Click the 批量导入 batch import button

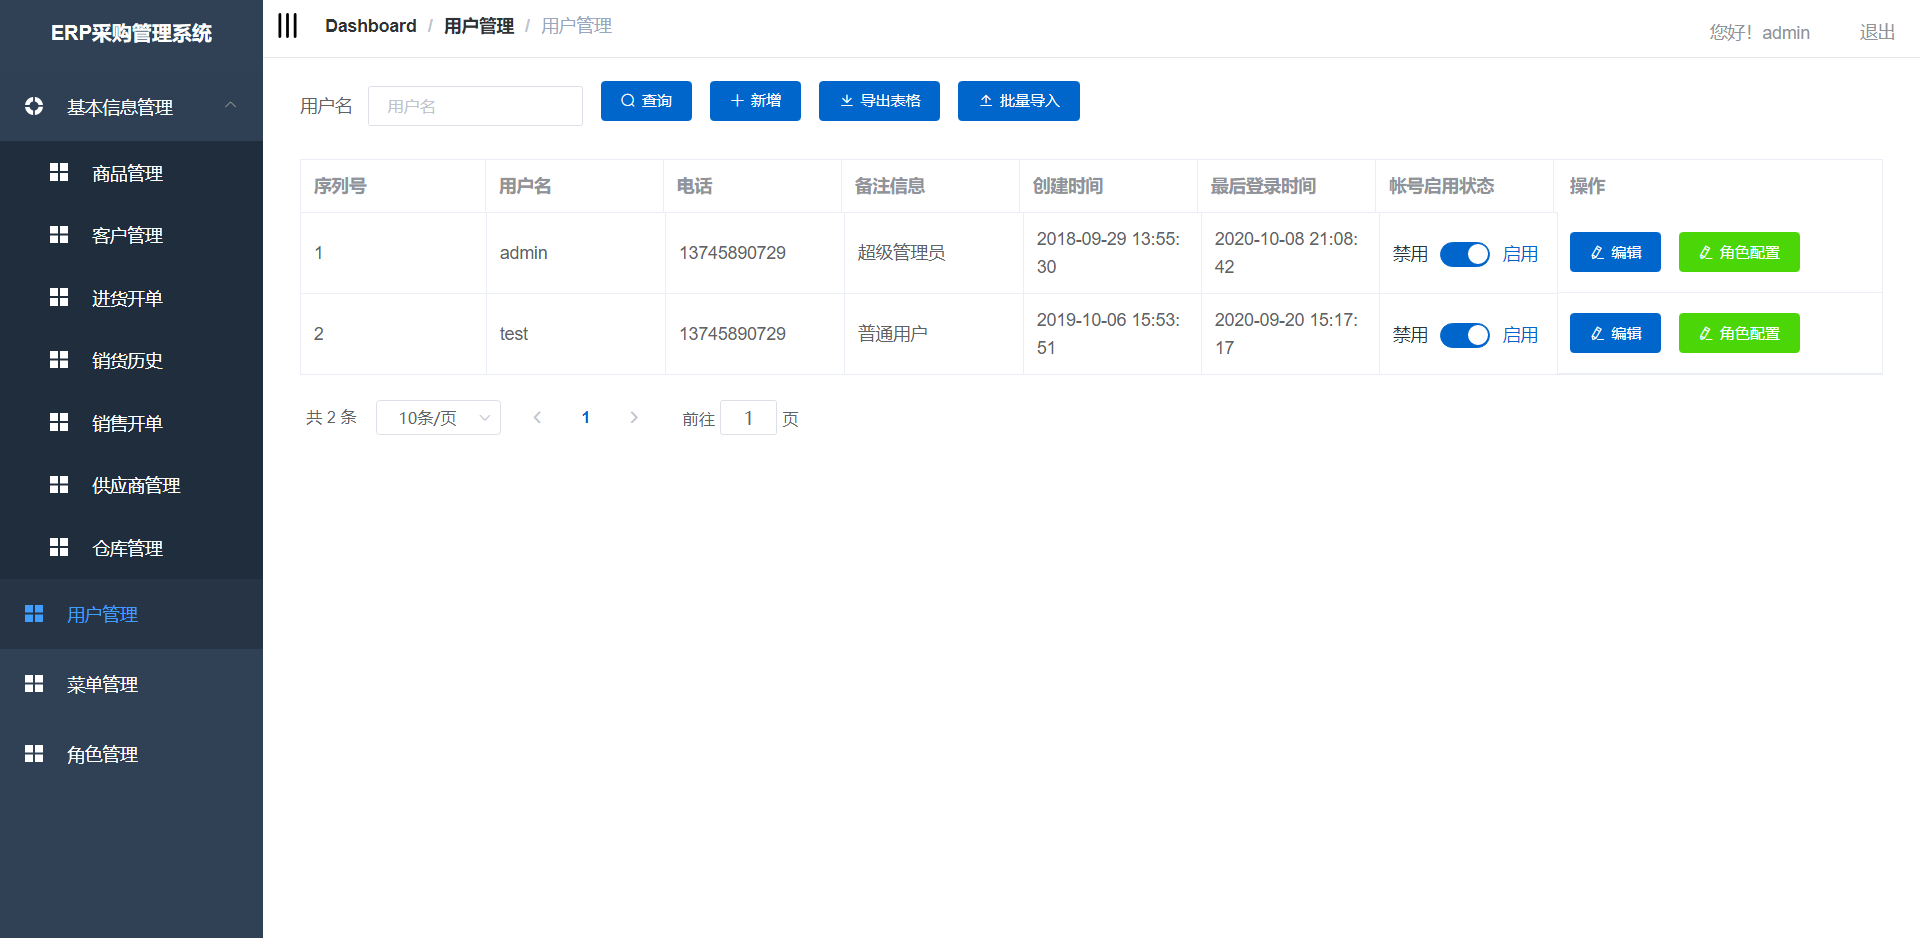tap(1019, 101)
